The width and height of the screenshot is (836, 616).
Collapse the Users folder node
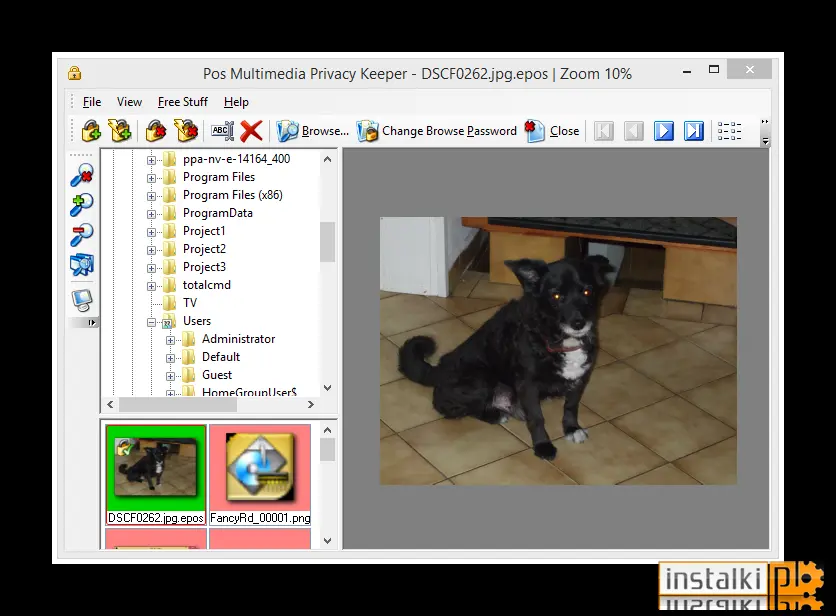[x=151, y=322]
